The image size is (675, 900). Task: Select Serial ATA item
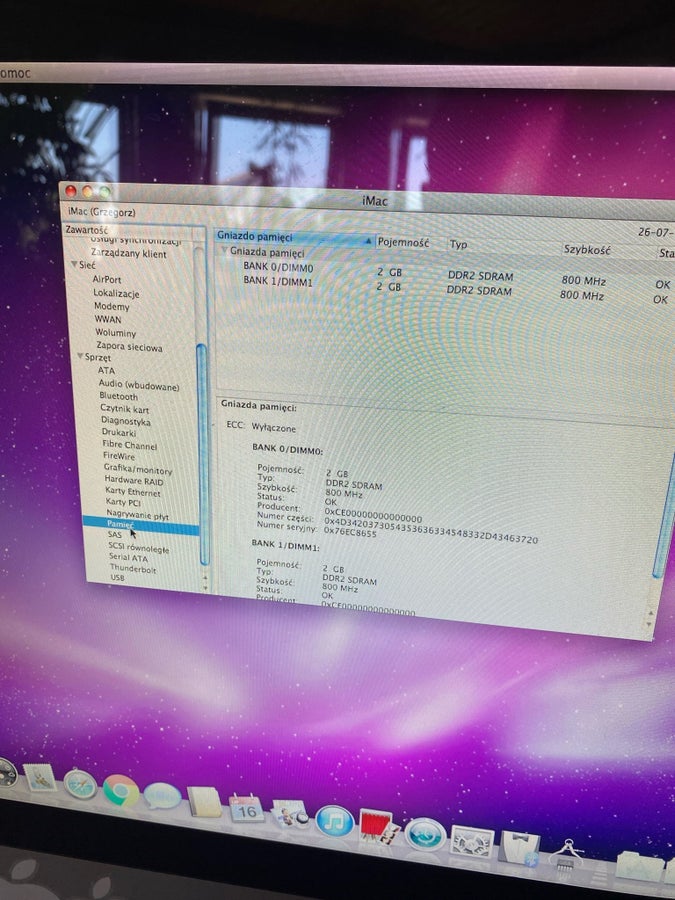(129, 557)
